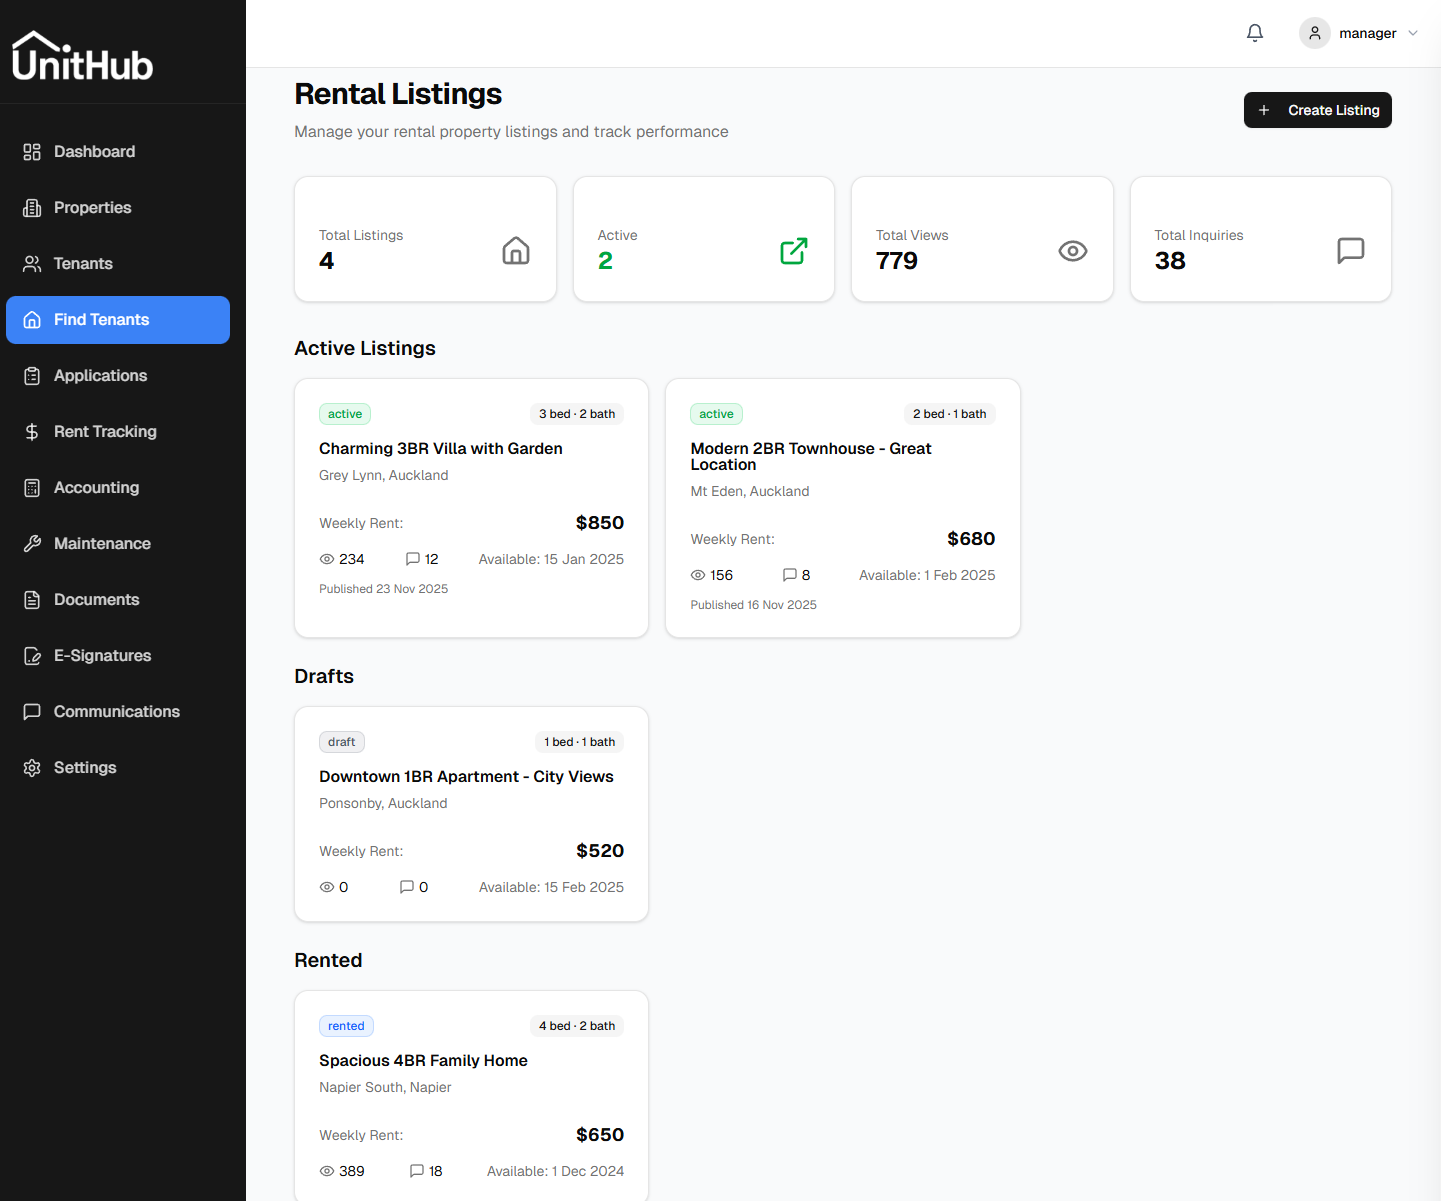Select the active badge on Modern 2BR Townhouse
Viewport: 1441px width, 1201px height.
click(x=716, y=413)
